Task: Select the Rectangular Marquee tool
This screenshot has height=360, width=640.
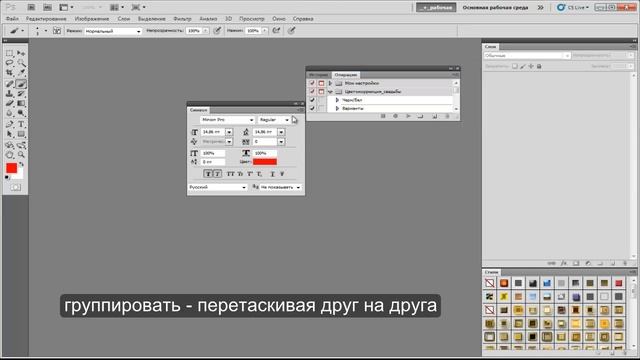Action: click(x=9, y=53)
